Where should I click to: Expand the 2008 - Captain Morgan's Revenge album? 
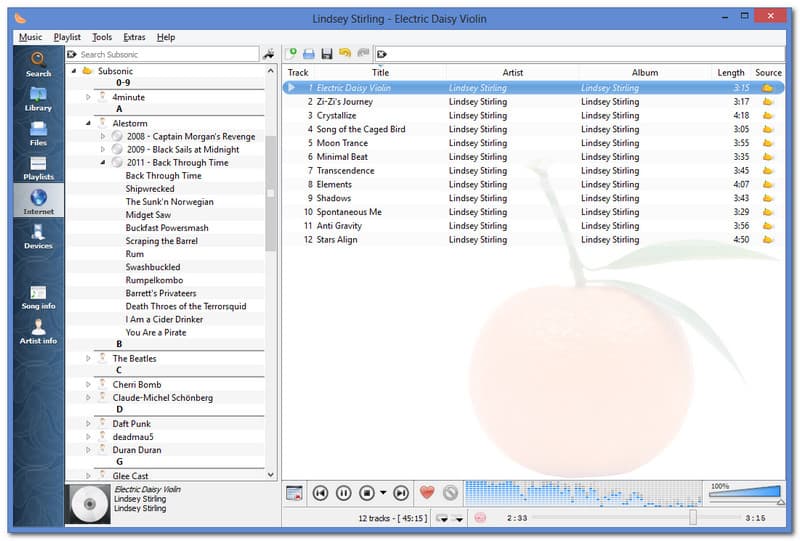(103, 136)
